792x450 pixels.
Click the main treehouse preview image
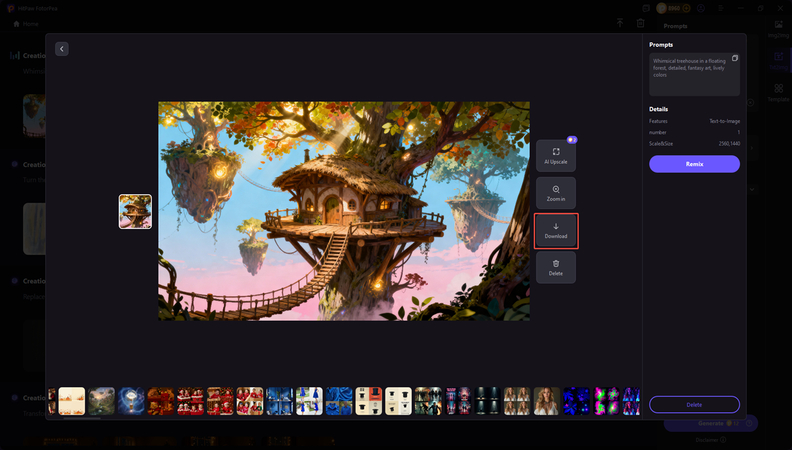[344, 210]
